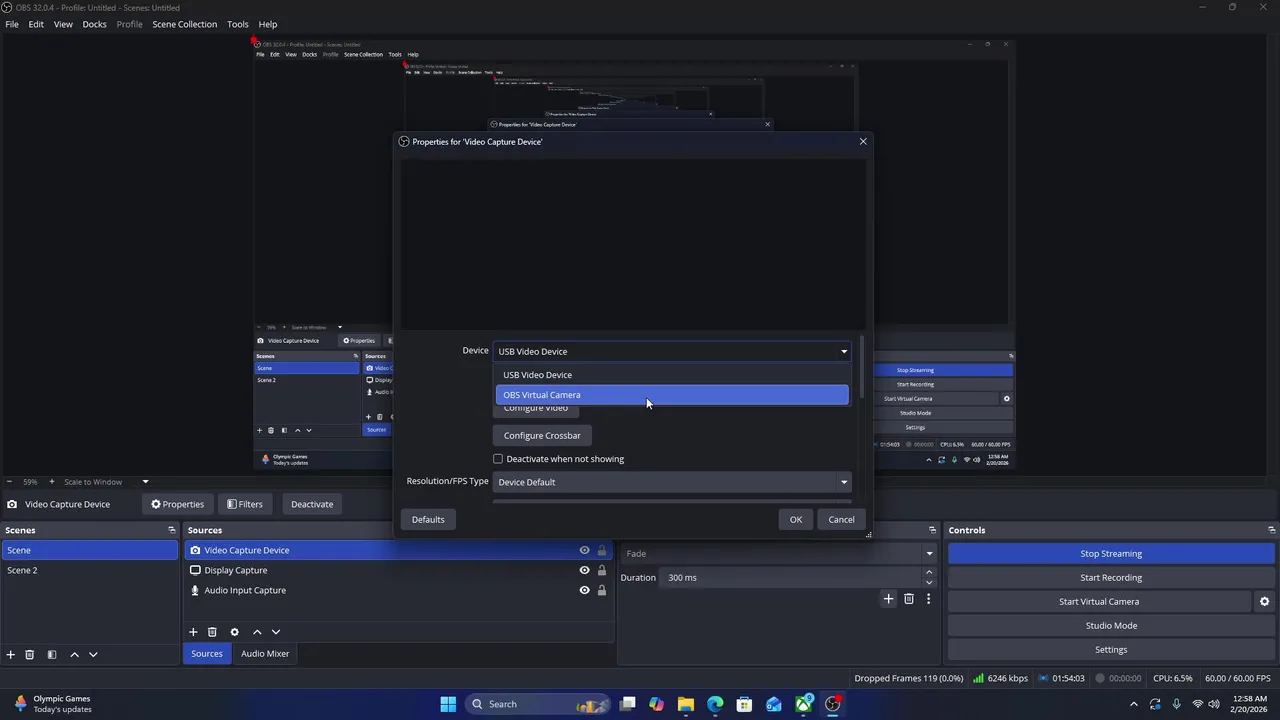
Task: Pop out the Controls dock icon
Action: 1272,530
